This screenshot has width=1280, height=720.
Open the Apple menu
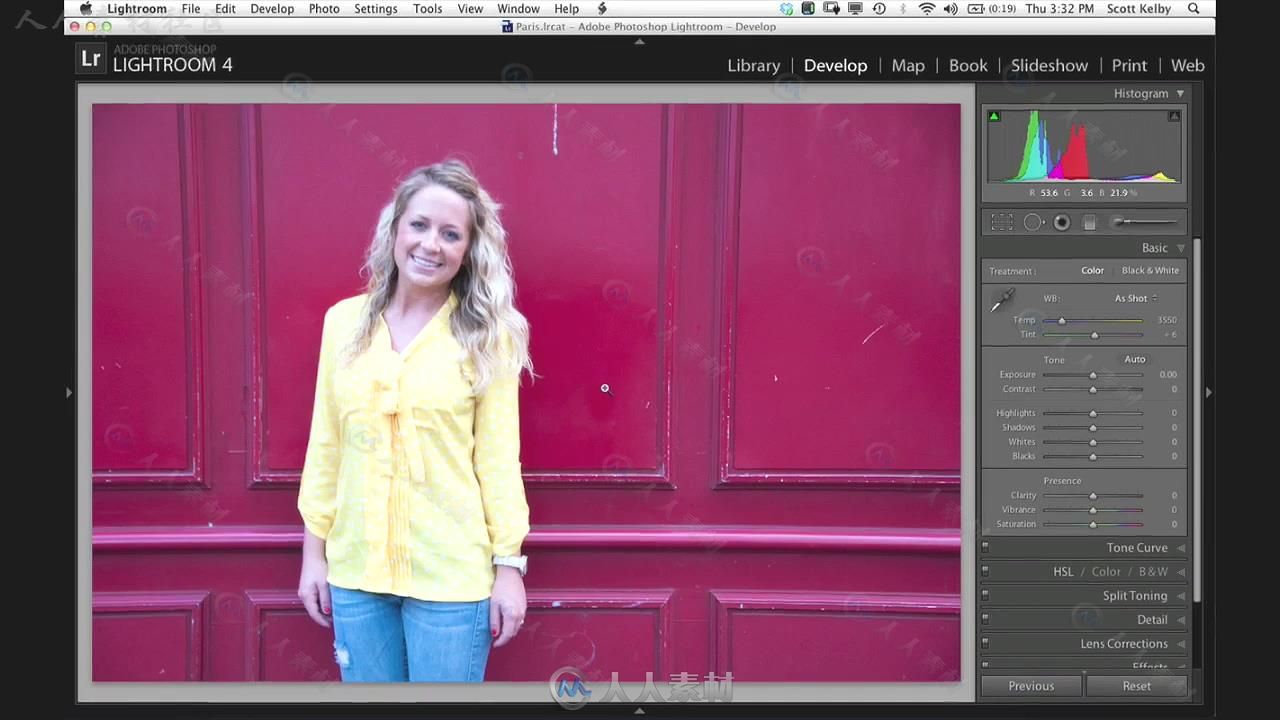[86, 9]
